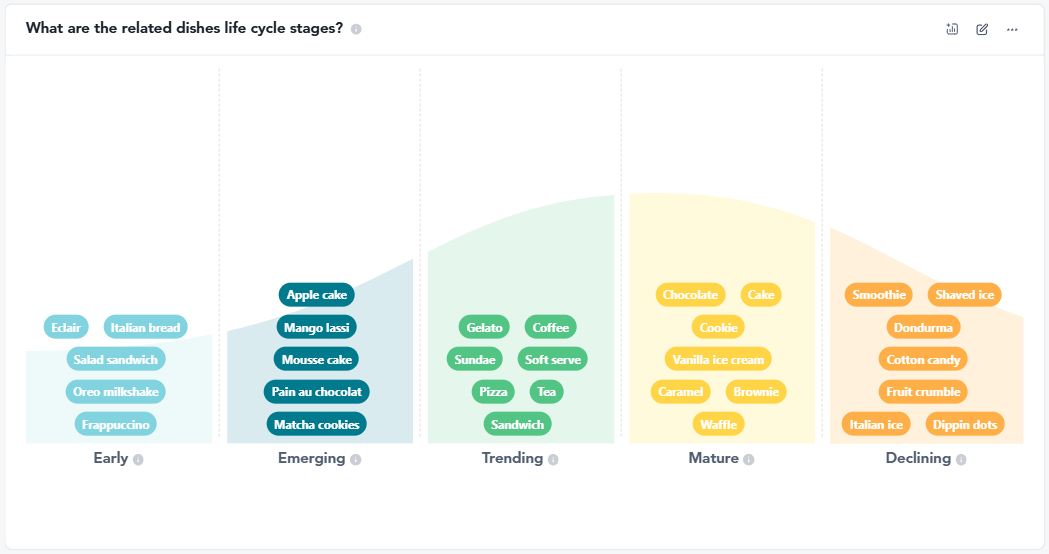The height and width of the screenshot is (554, 1049).
Task: Click the edit widget pencil icon
Action: coord(982,29)
